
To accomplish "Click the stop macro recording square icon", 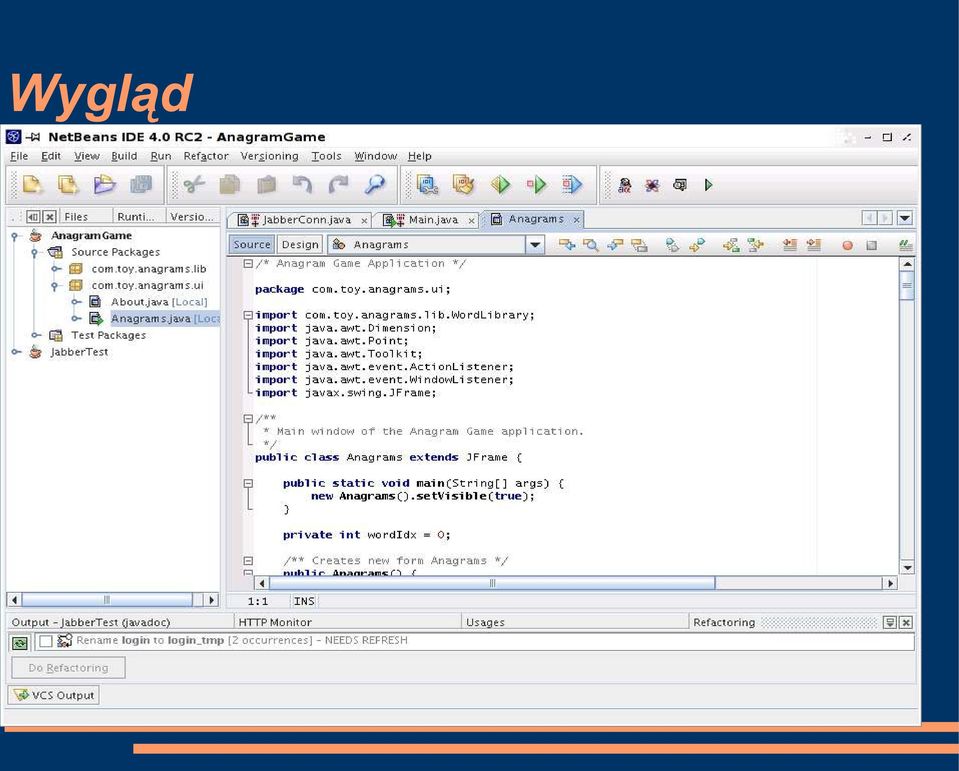I will 872,245.
